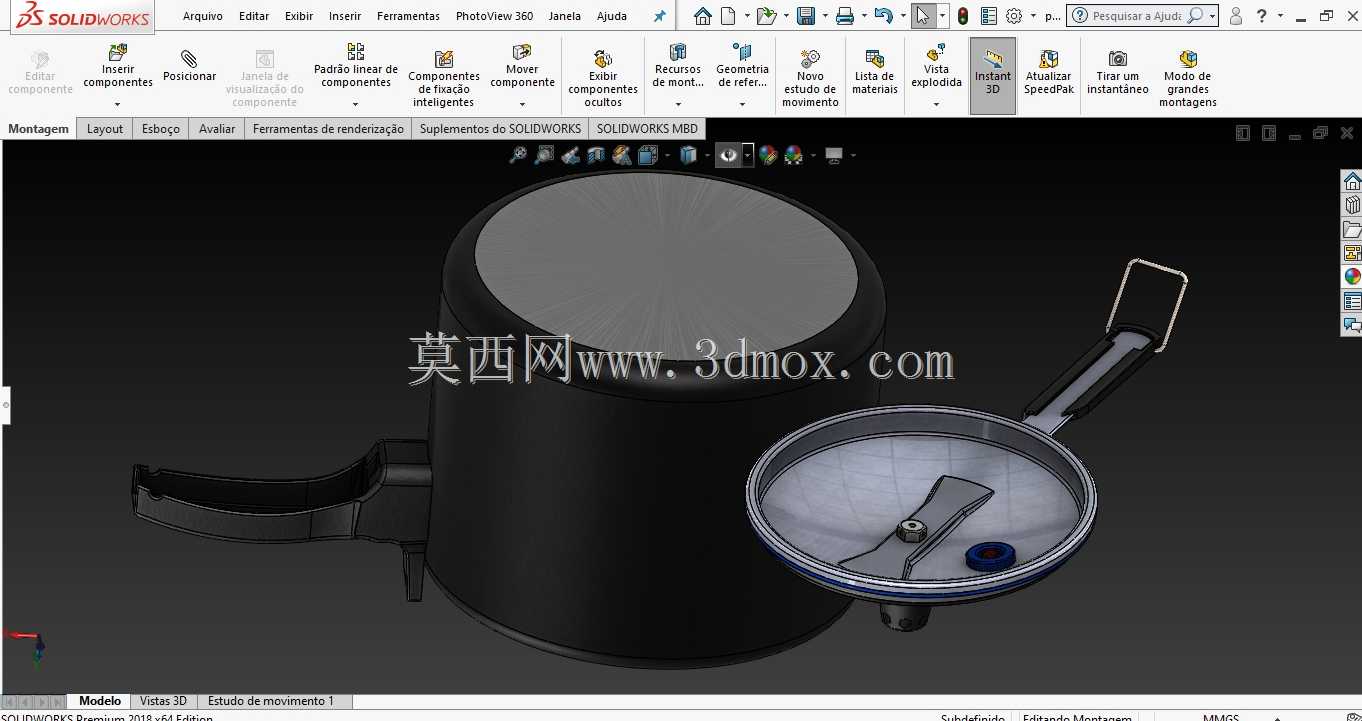This screenshot has width=1362, height=721.
Task: Click Componentes de fixação inteligentes
Action: [x=444, y=78]
